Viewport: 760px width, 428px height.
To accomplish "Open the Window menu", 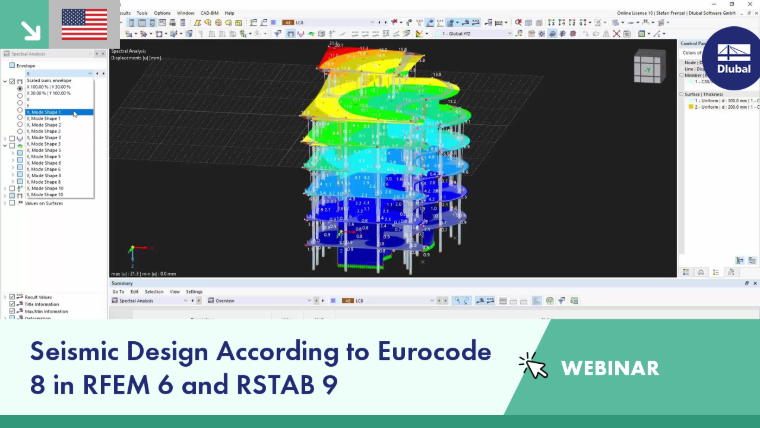I will coord(185,13).
